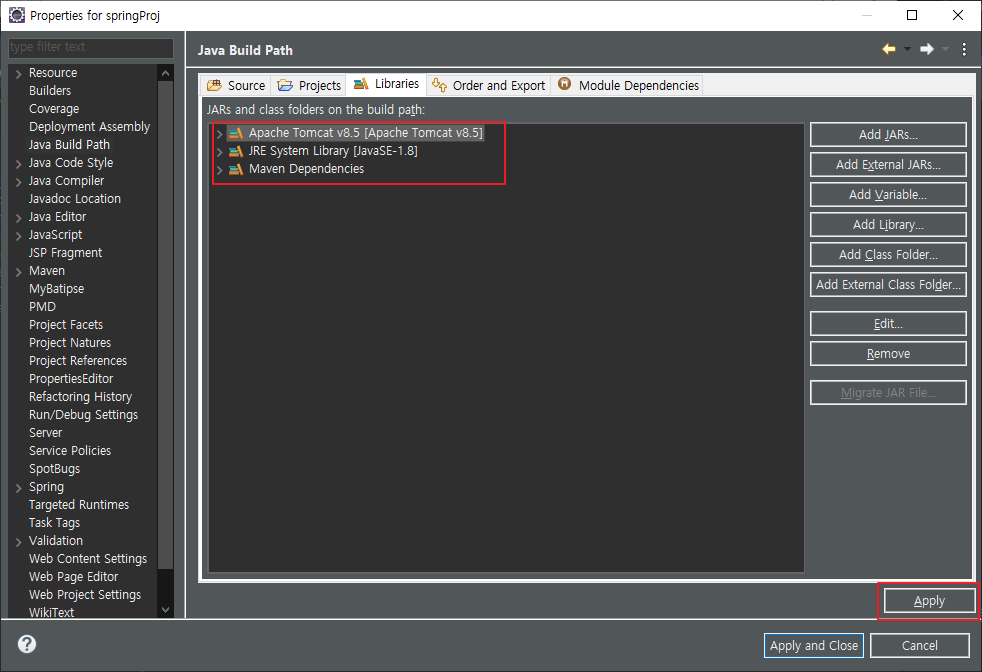
Task: Select JRE System Library [JavaSE-1.8] row
Action: click(333, 151)
